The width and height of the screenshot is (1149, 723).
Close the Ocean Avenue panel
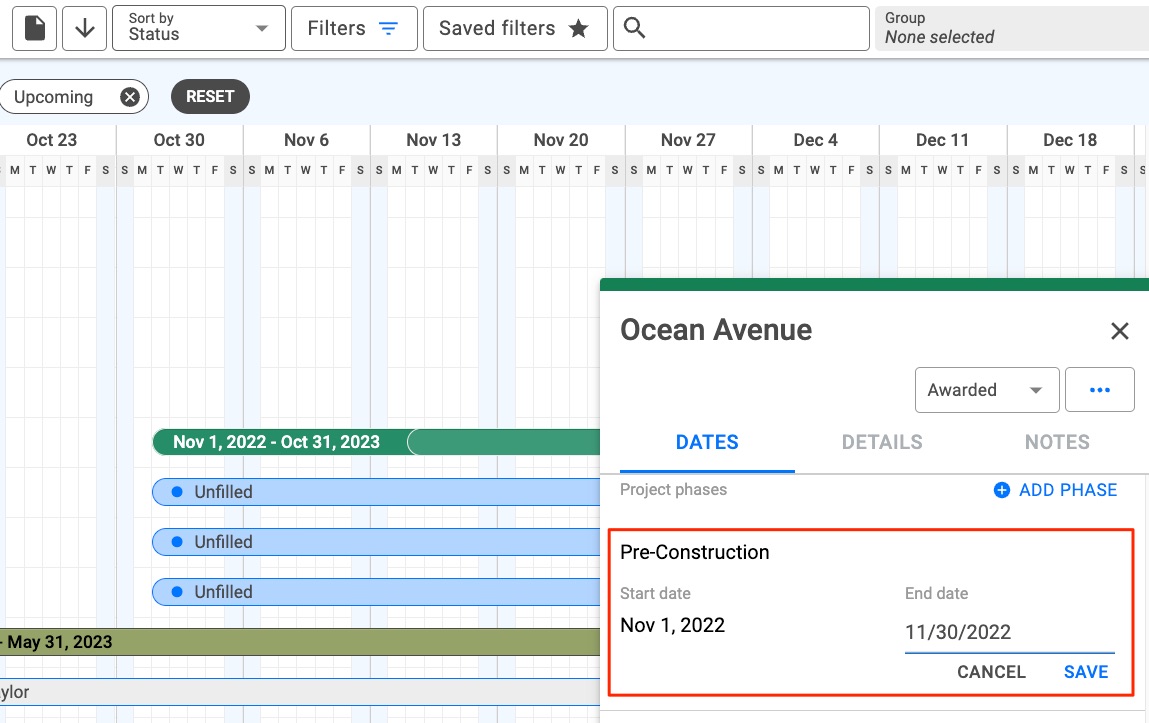tap(1119, 331)
